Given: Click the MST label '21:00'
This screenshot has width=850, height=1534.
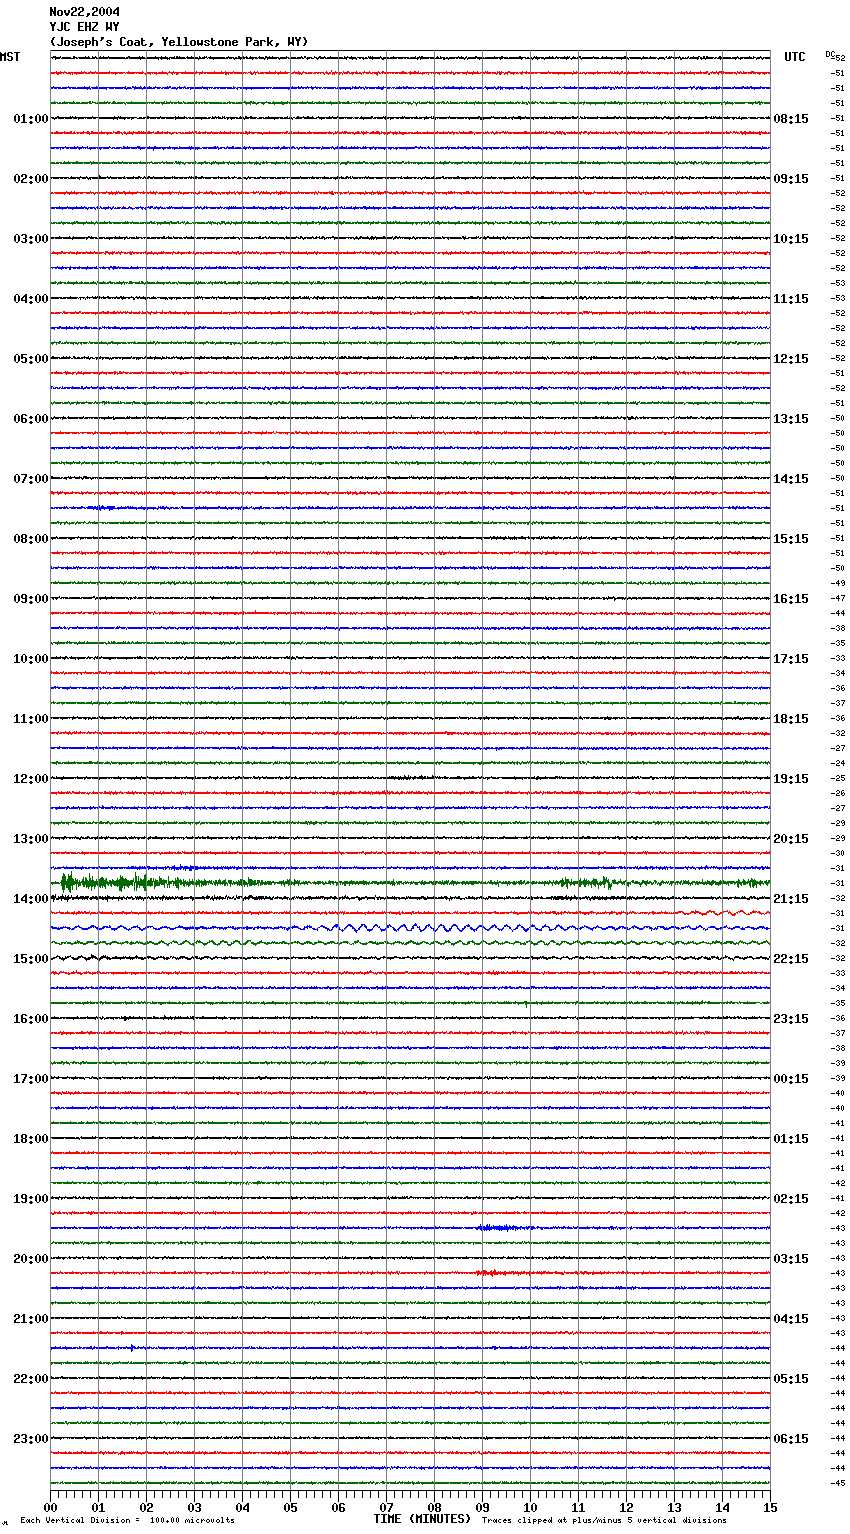Looking at the screenshot, I should 31,1319.
